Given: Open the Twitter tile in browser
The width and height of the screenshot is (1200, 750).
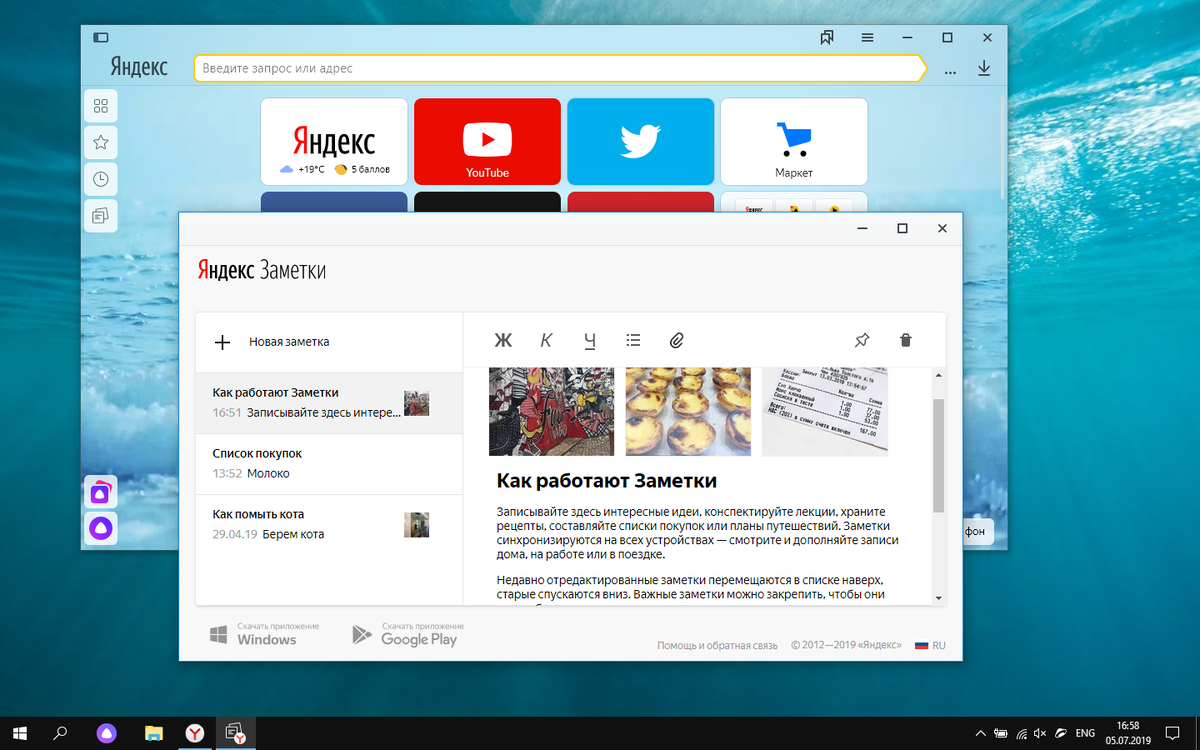Looking at the screenshot, I should 640,141.
